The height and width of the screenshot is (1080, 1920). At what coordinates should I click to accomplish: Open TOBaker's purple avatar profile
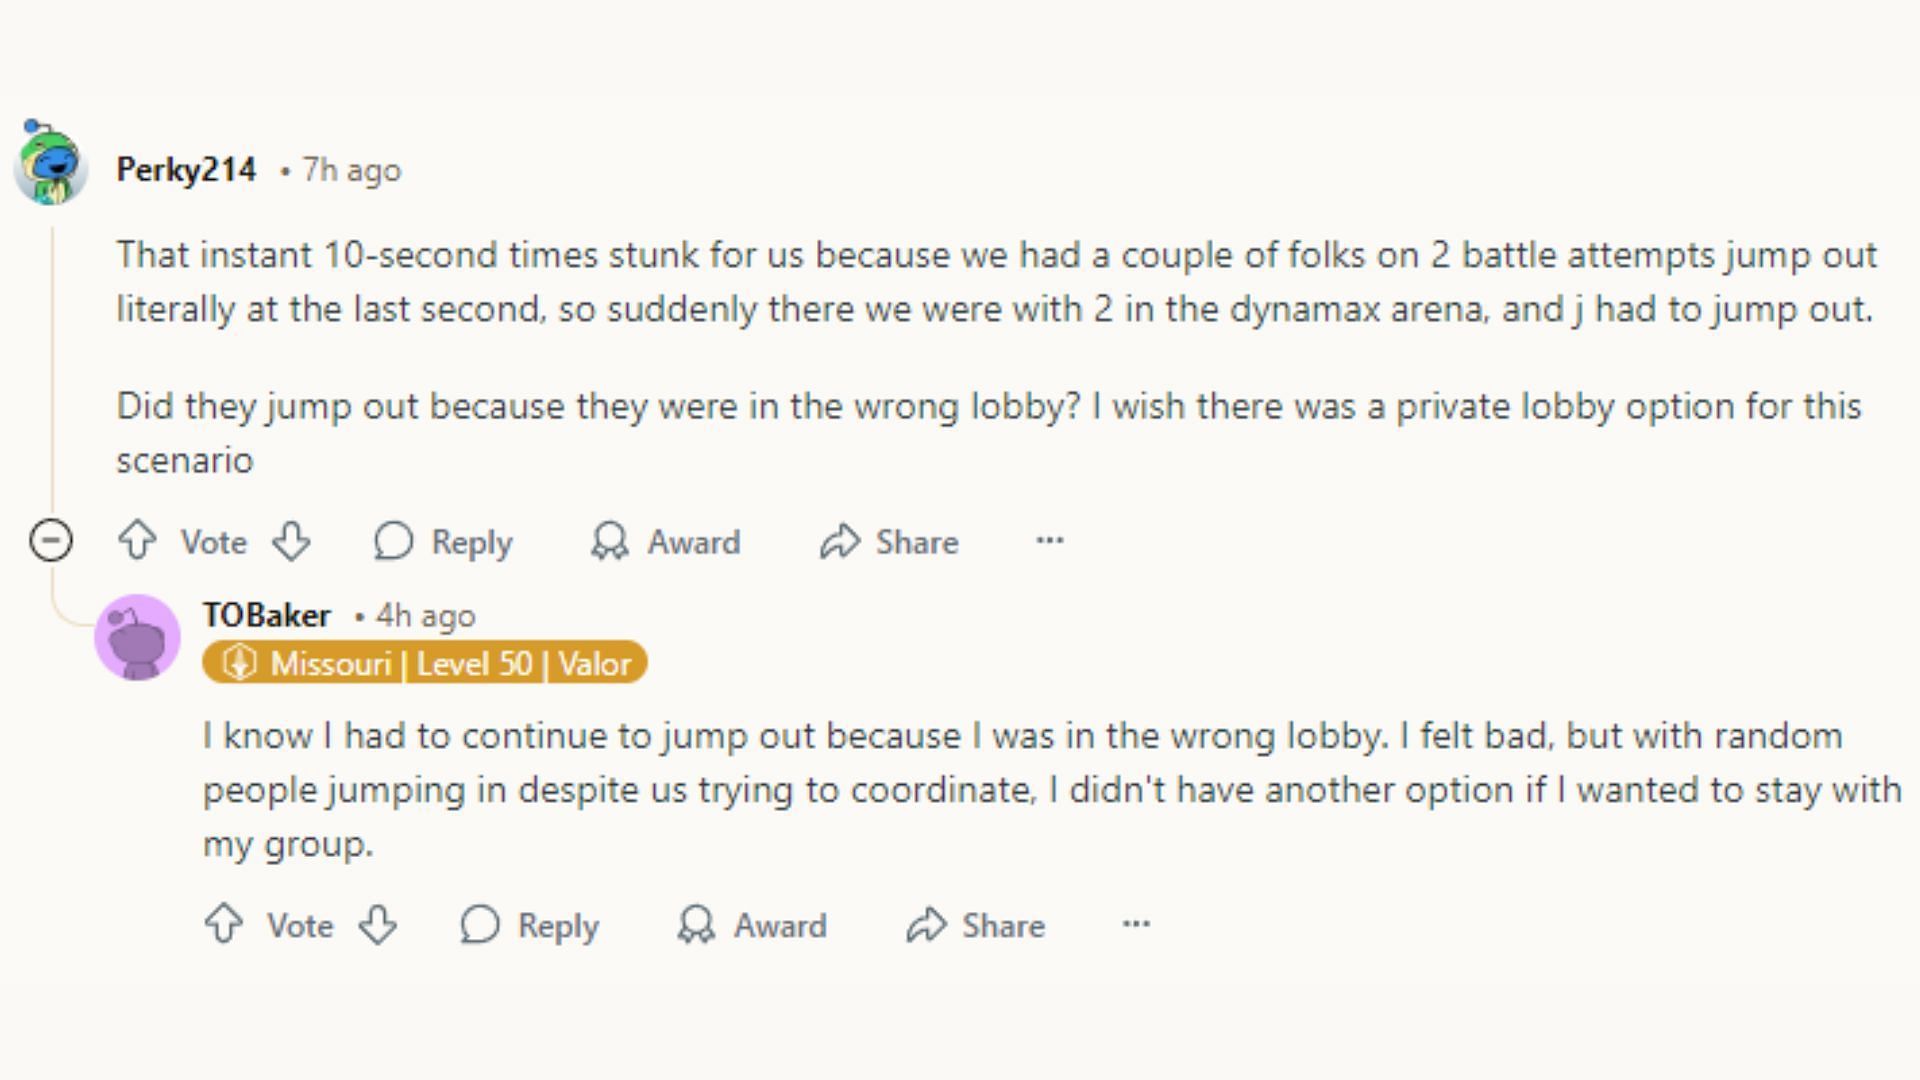[138, 638]
